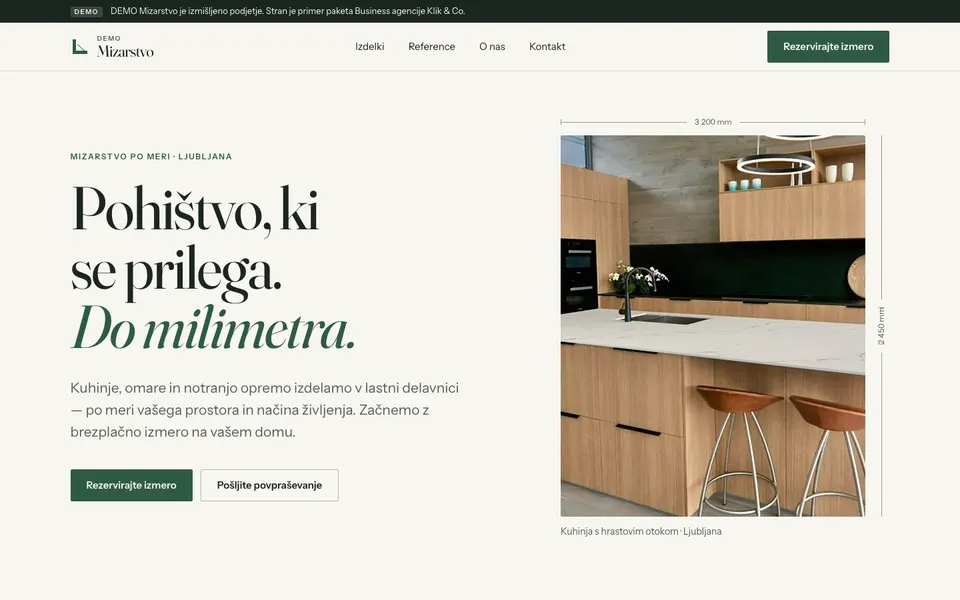Screen dimensions: 960x600
Task: Open the Kontakt navigation link
Action: (x=547, y=47)
